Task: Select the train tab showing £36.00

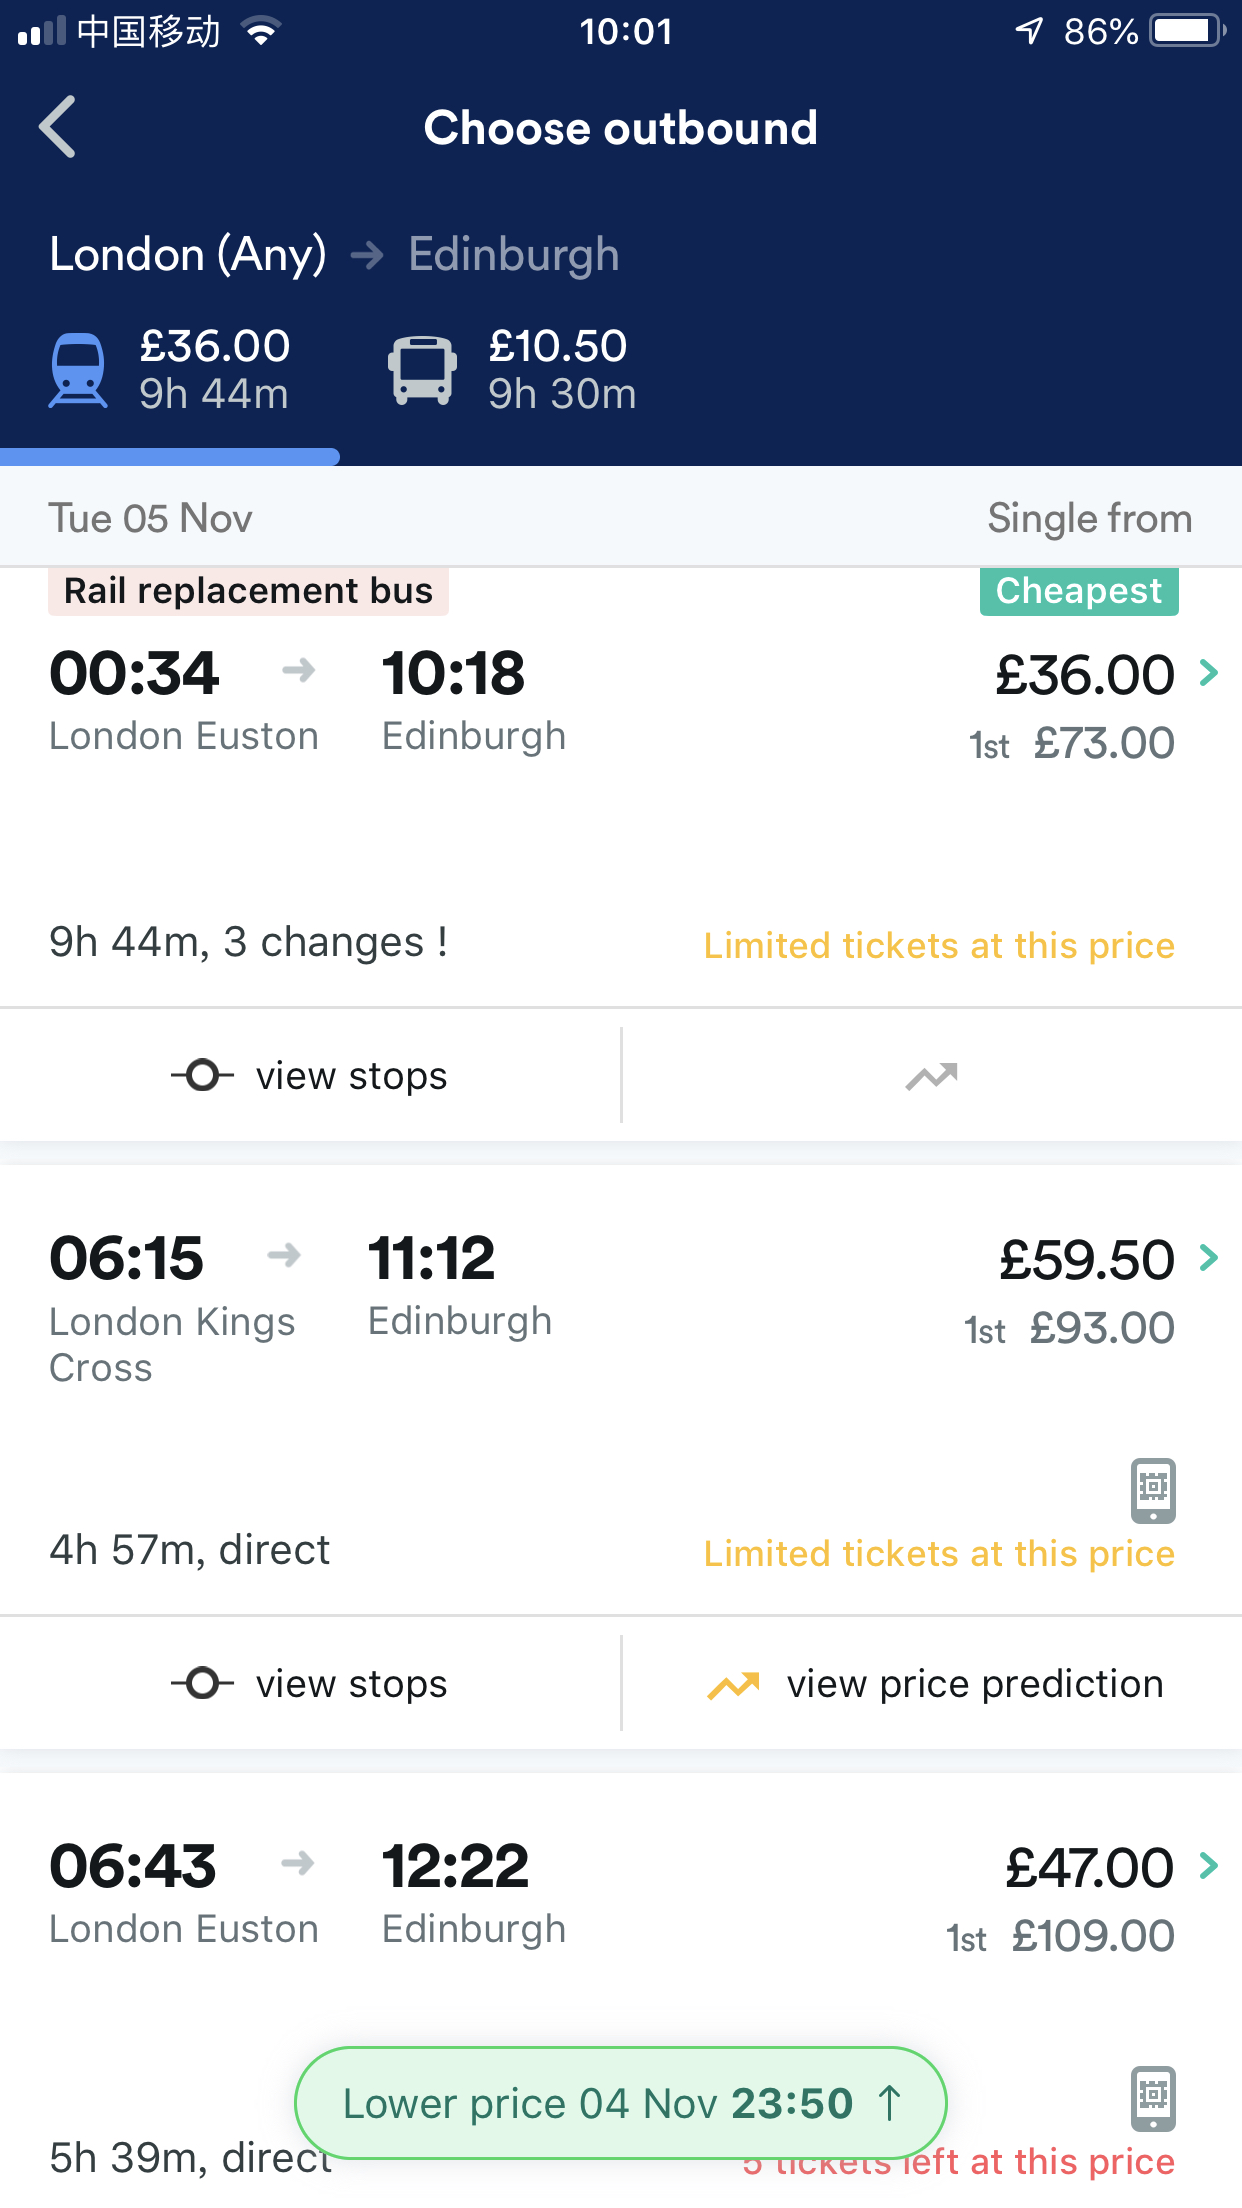Action: (170, 370)
